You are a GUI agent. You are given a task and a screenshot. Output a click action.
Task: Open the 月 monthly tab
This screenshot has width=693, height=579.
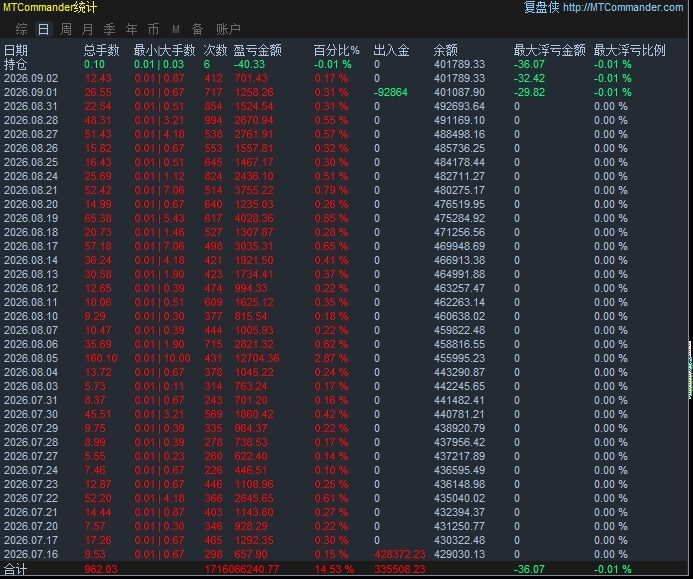tap(88, 29)
